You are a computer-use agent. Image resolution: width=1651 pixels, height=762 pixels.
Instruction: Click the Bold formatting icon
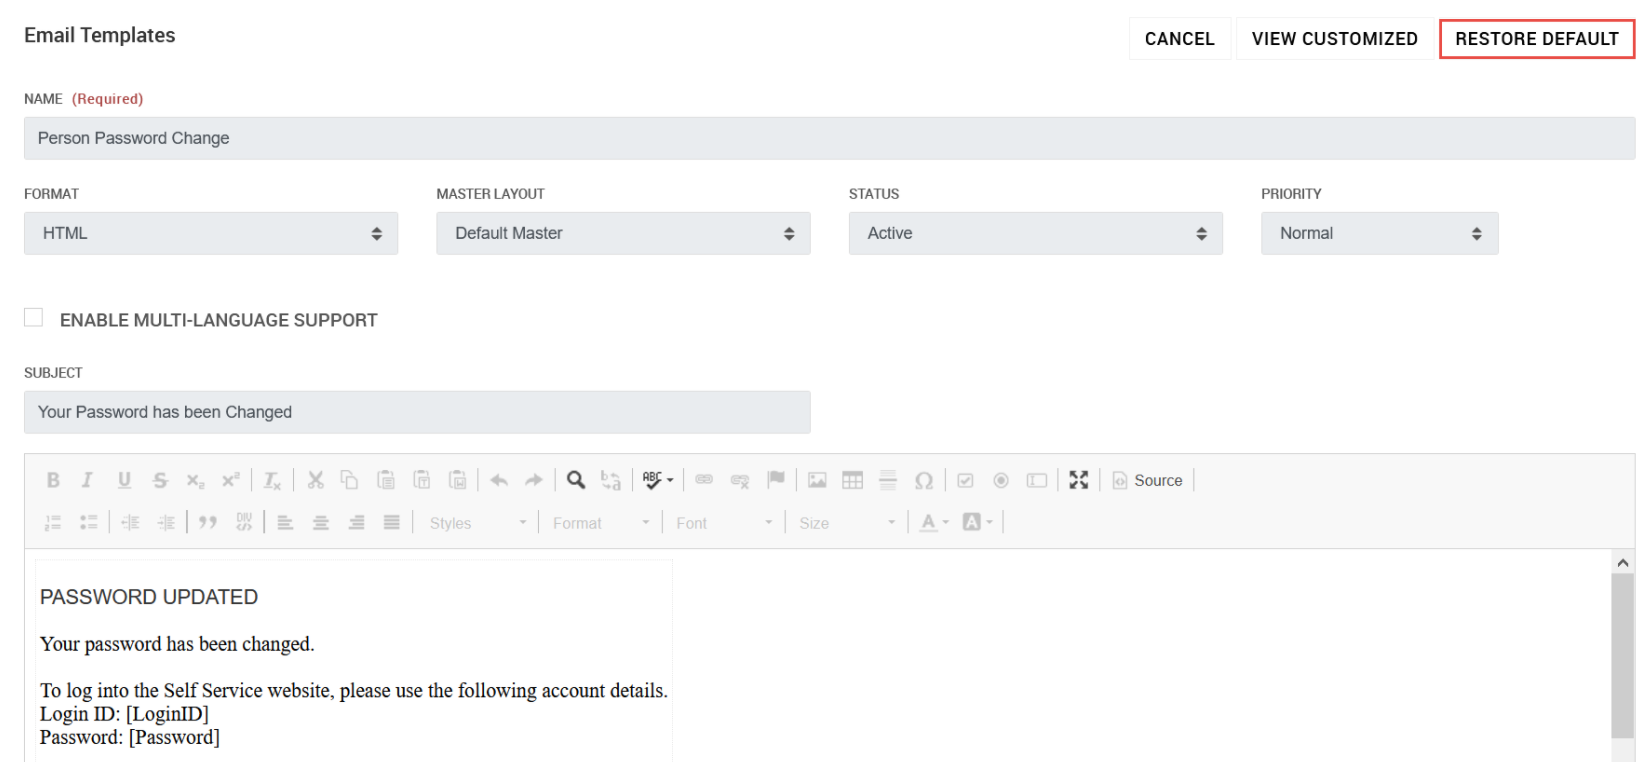click(53, 481)
